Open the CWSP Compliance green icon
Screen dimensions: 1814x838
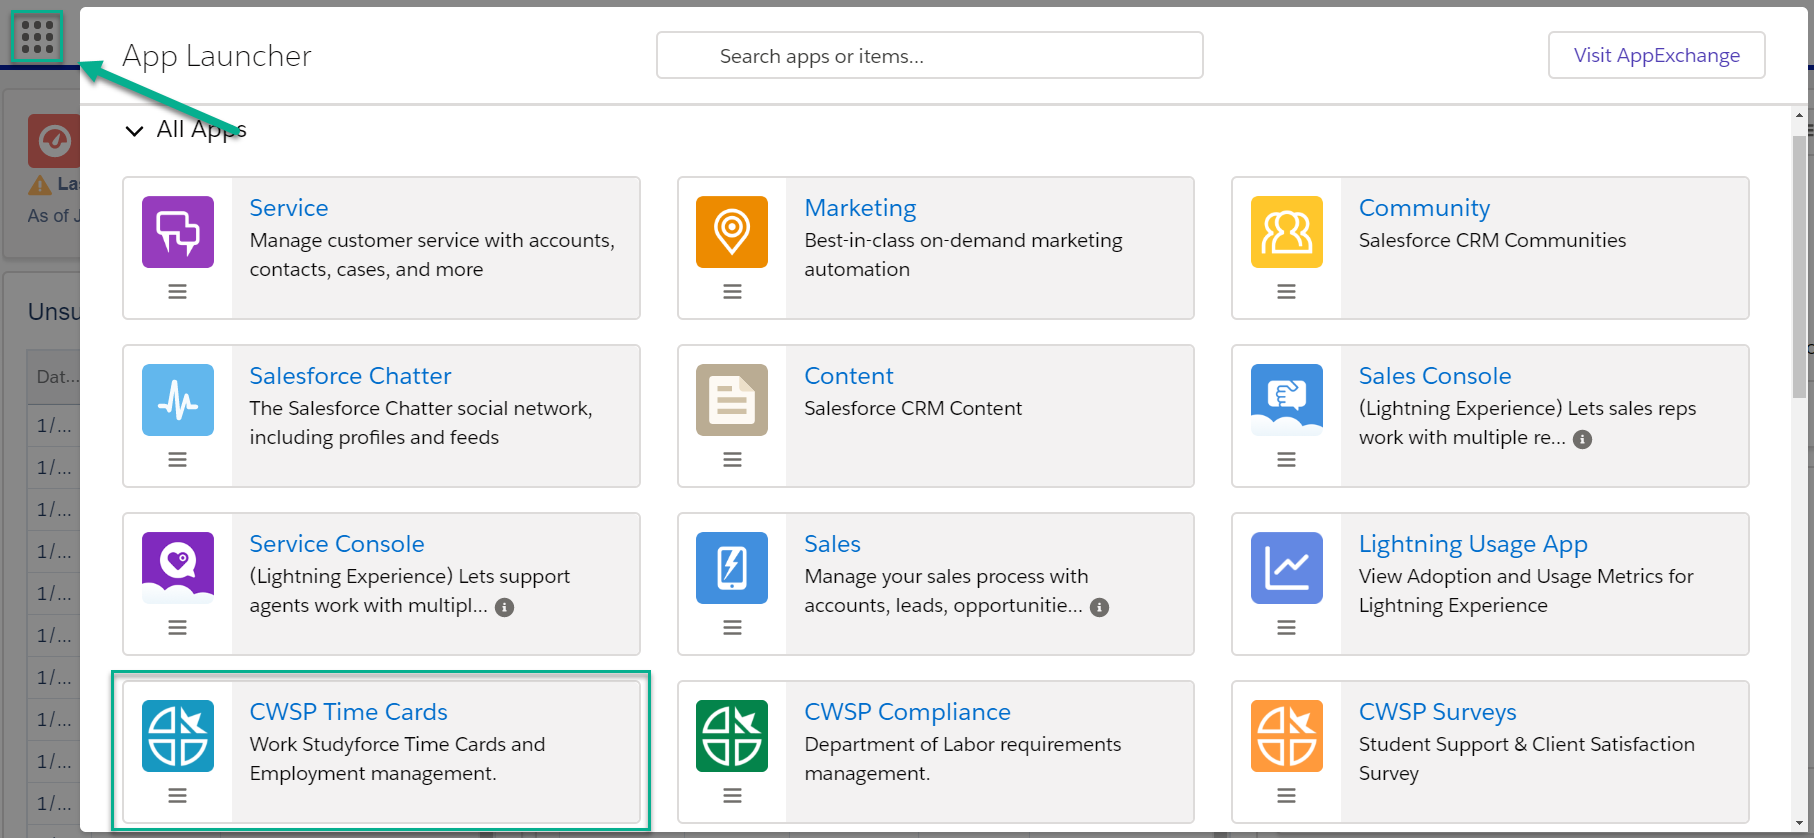coord(732,736)
